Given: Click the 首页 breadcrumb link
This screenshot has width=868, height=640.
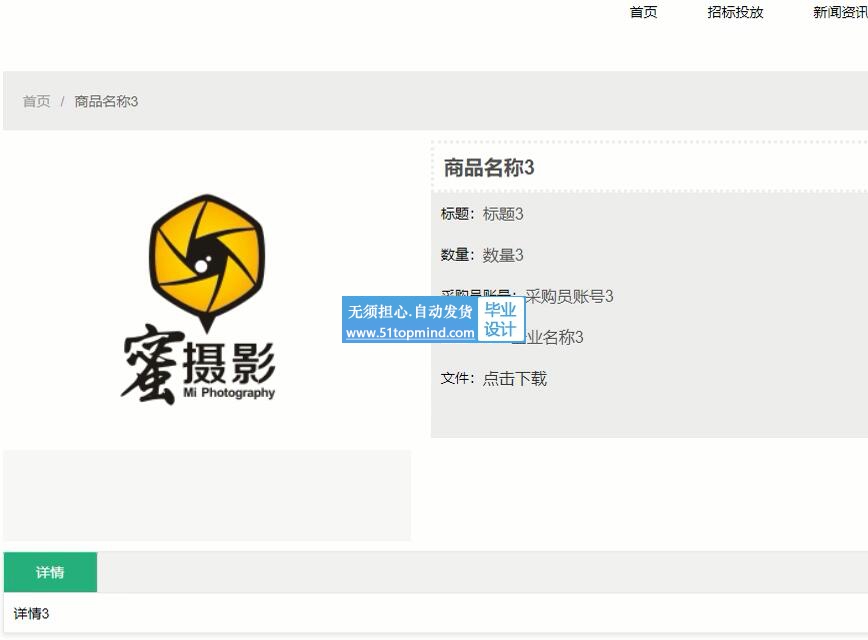Looking at the screenshot, I should 37,101.
